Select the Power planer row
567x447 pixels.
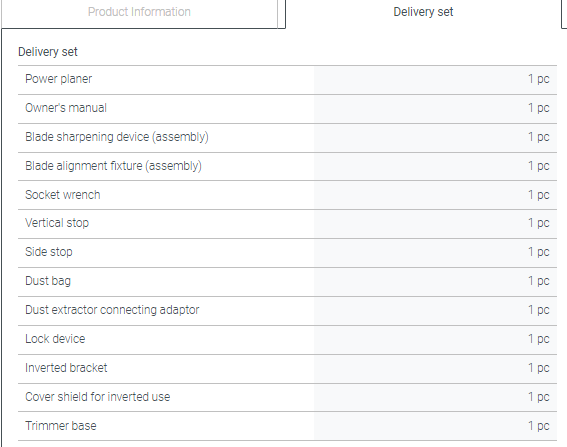tap(287, 80)
